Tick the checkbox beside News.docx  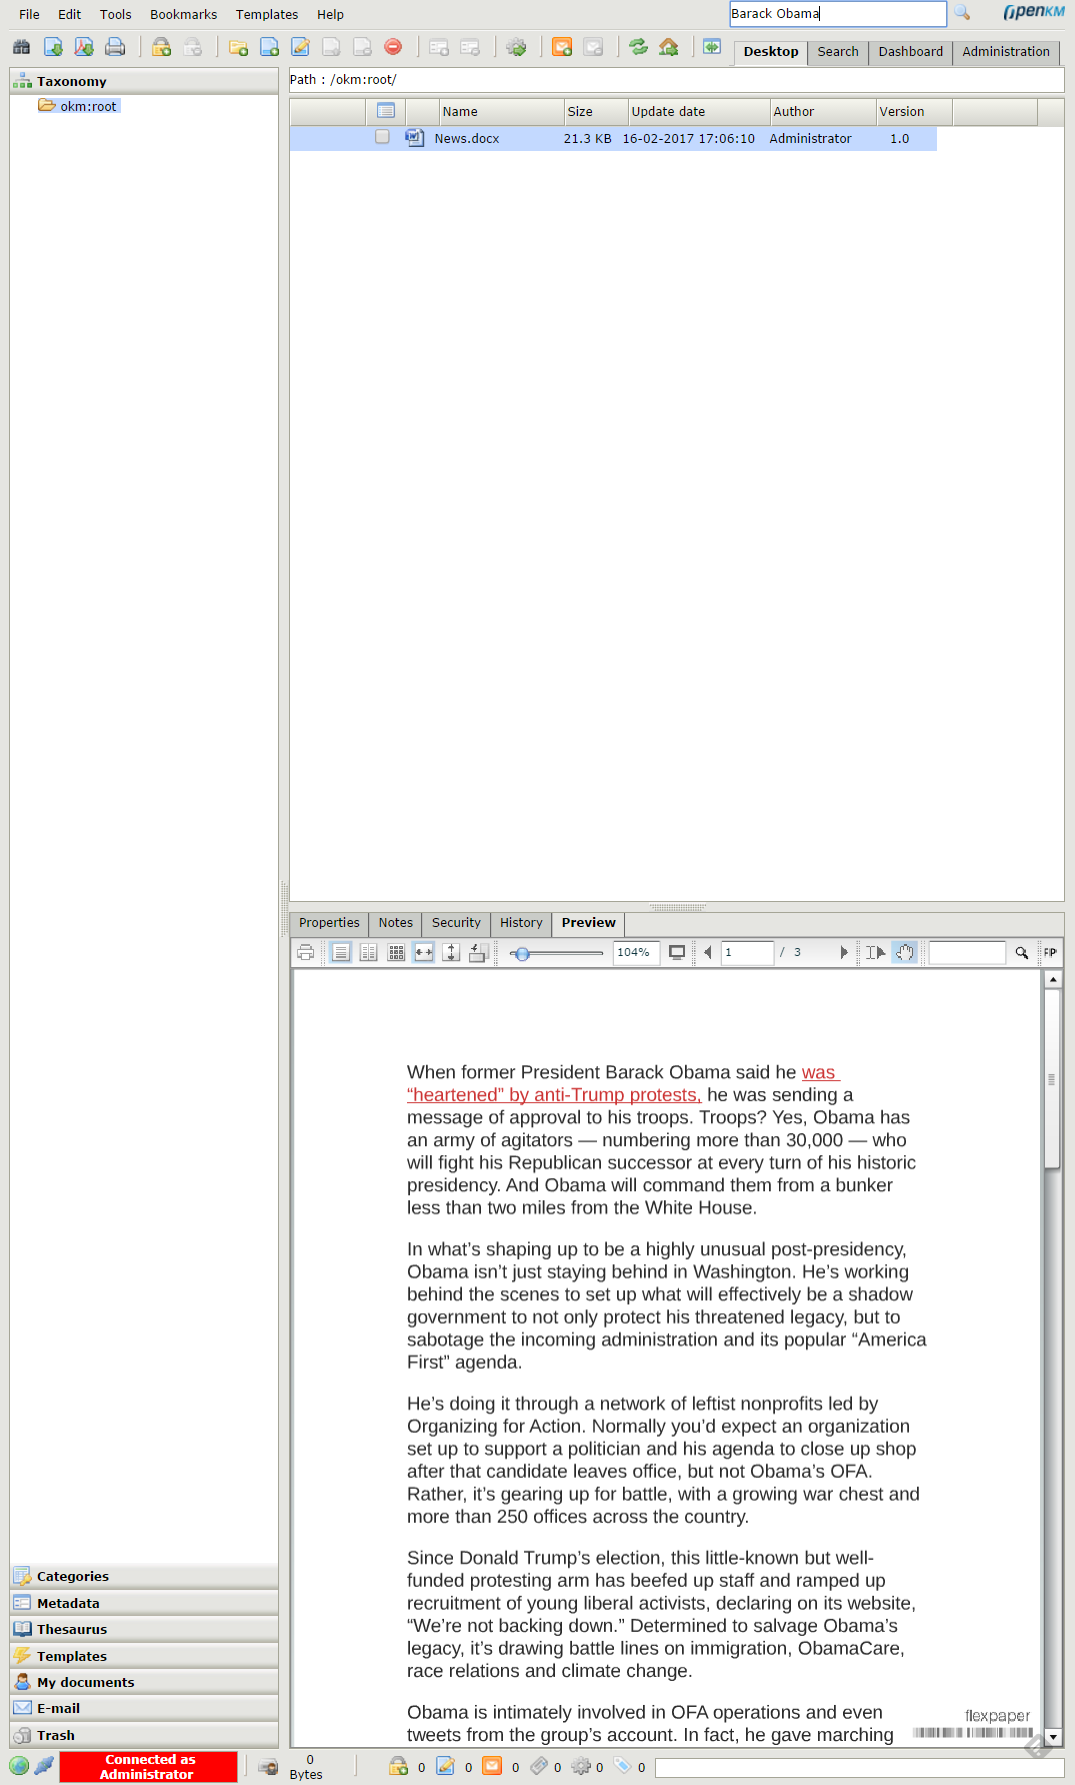point(382,138)
